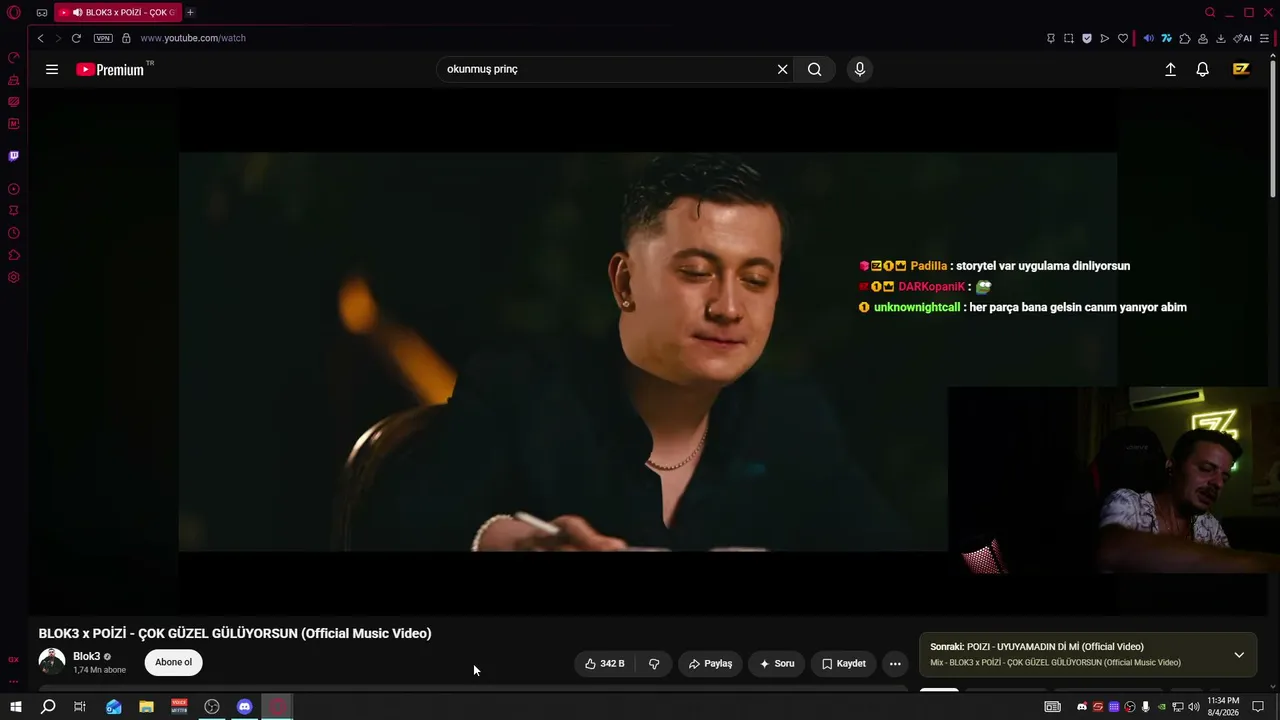The width and height of the screenshot is (1280, 720).
Task: Open a new browser tab
Action: (190, 12)
